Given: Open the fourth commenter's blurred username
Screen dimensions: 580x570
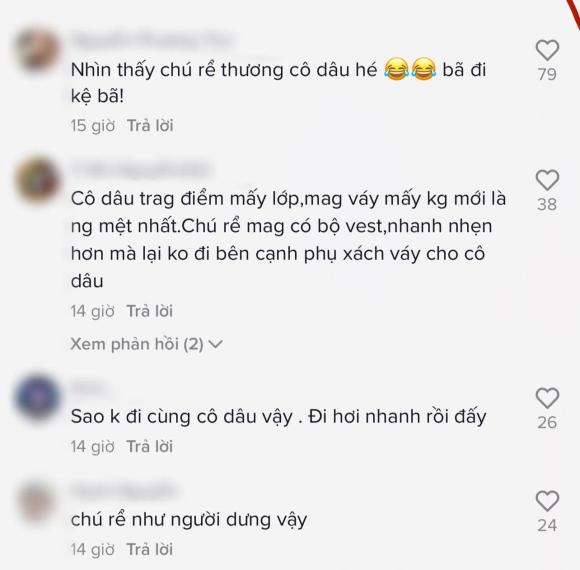Looking at the screenshot, I should [123, 491].
